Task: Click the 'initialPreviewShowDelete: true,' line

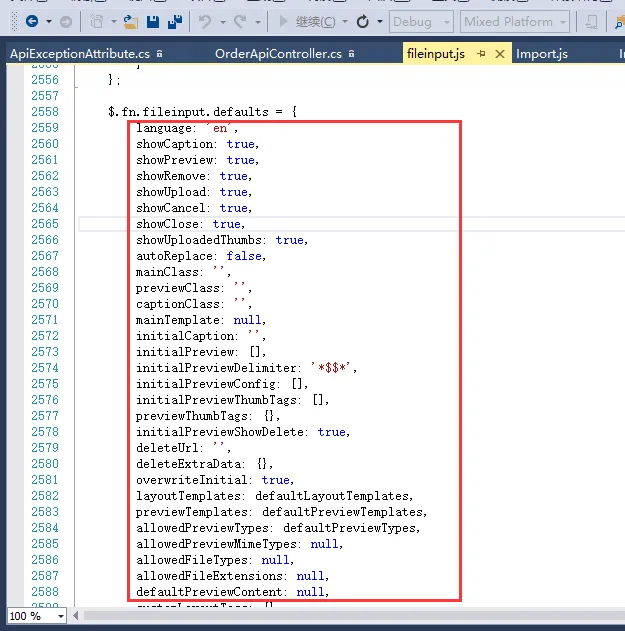Action: (243, 432)
